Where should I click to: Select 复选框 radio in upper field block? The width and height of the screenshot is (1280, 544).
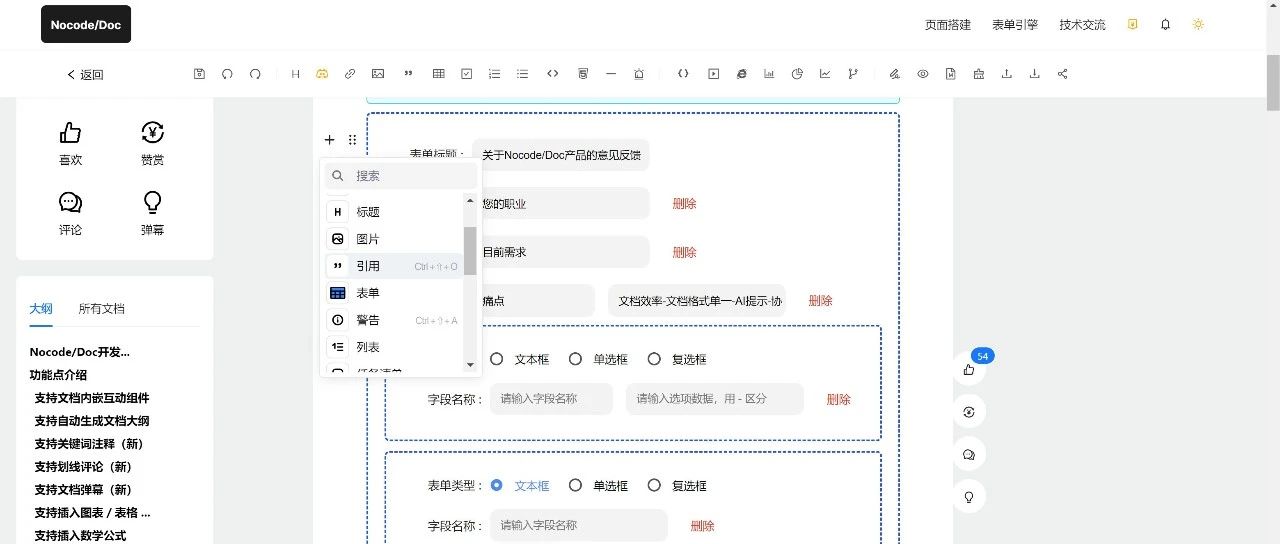[x=654, y=359]
